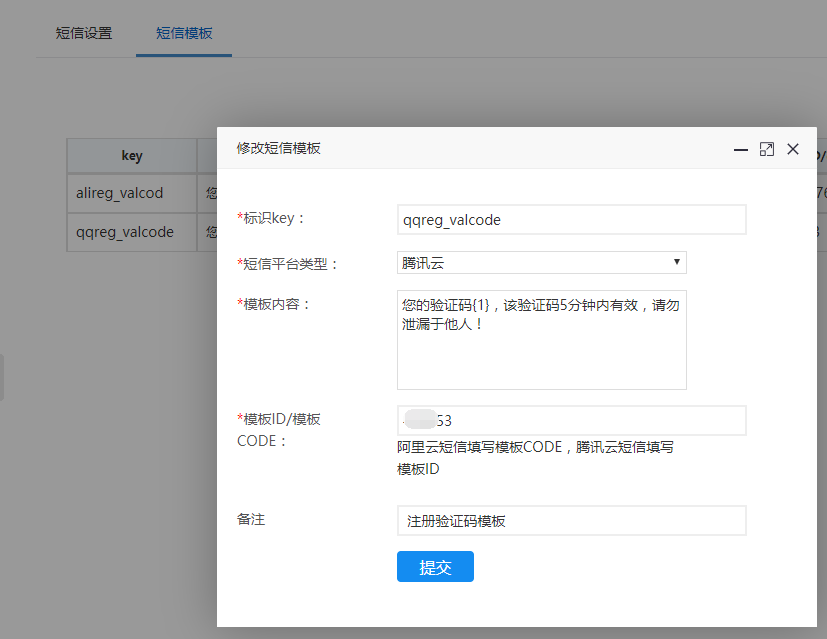
Task: Select the qqreg_valcode table row cell
Action: (x=125, y=232)
